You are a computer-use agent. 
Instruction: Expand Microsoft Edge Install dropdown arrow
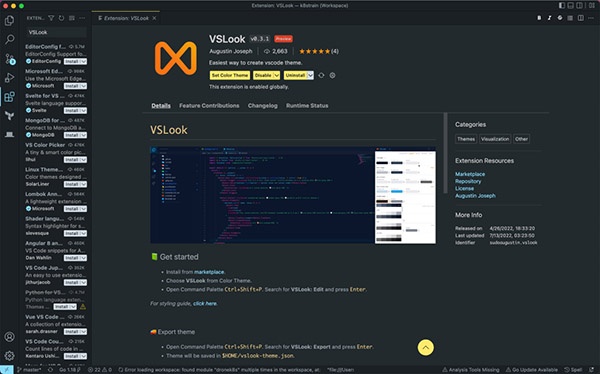(x=83, y=86)
